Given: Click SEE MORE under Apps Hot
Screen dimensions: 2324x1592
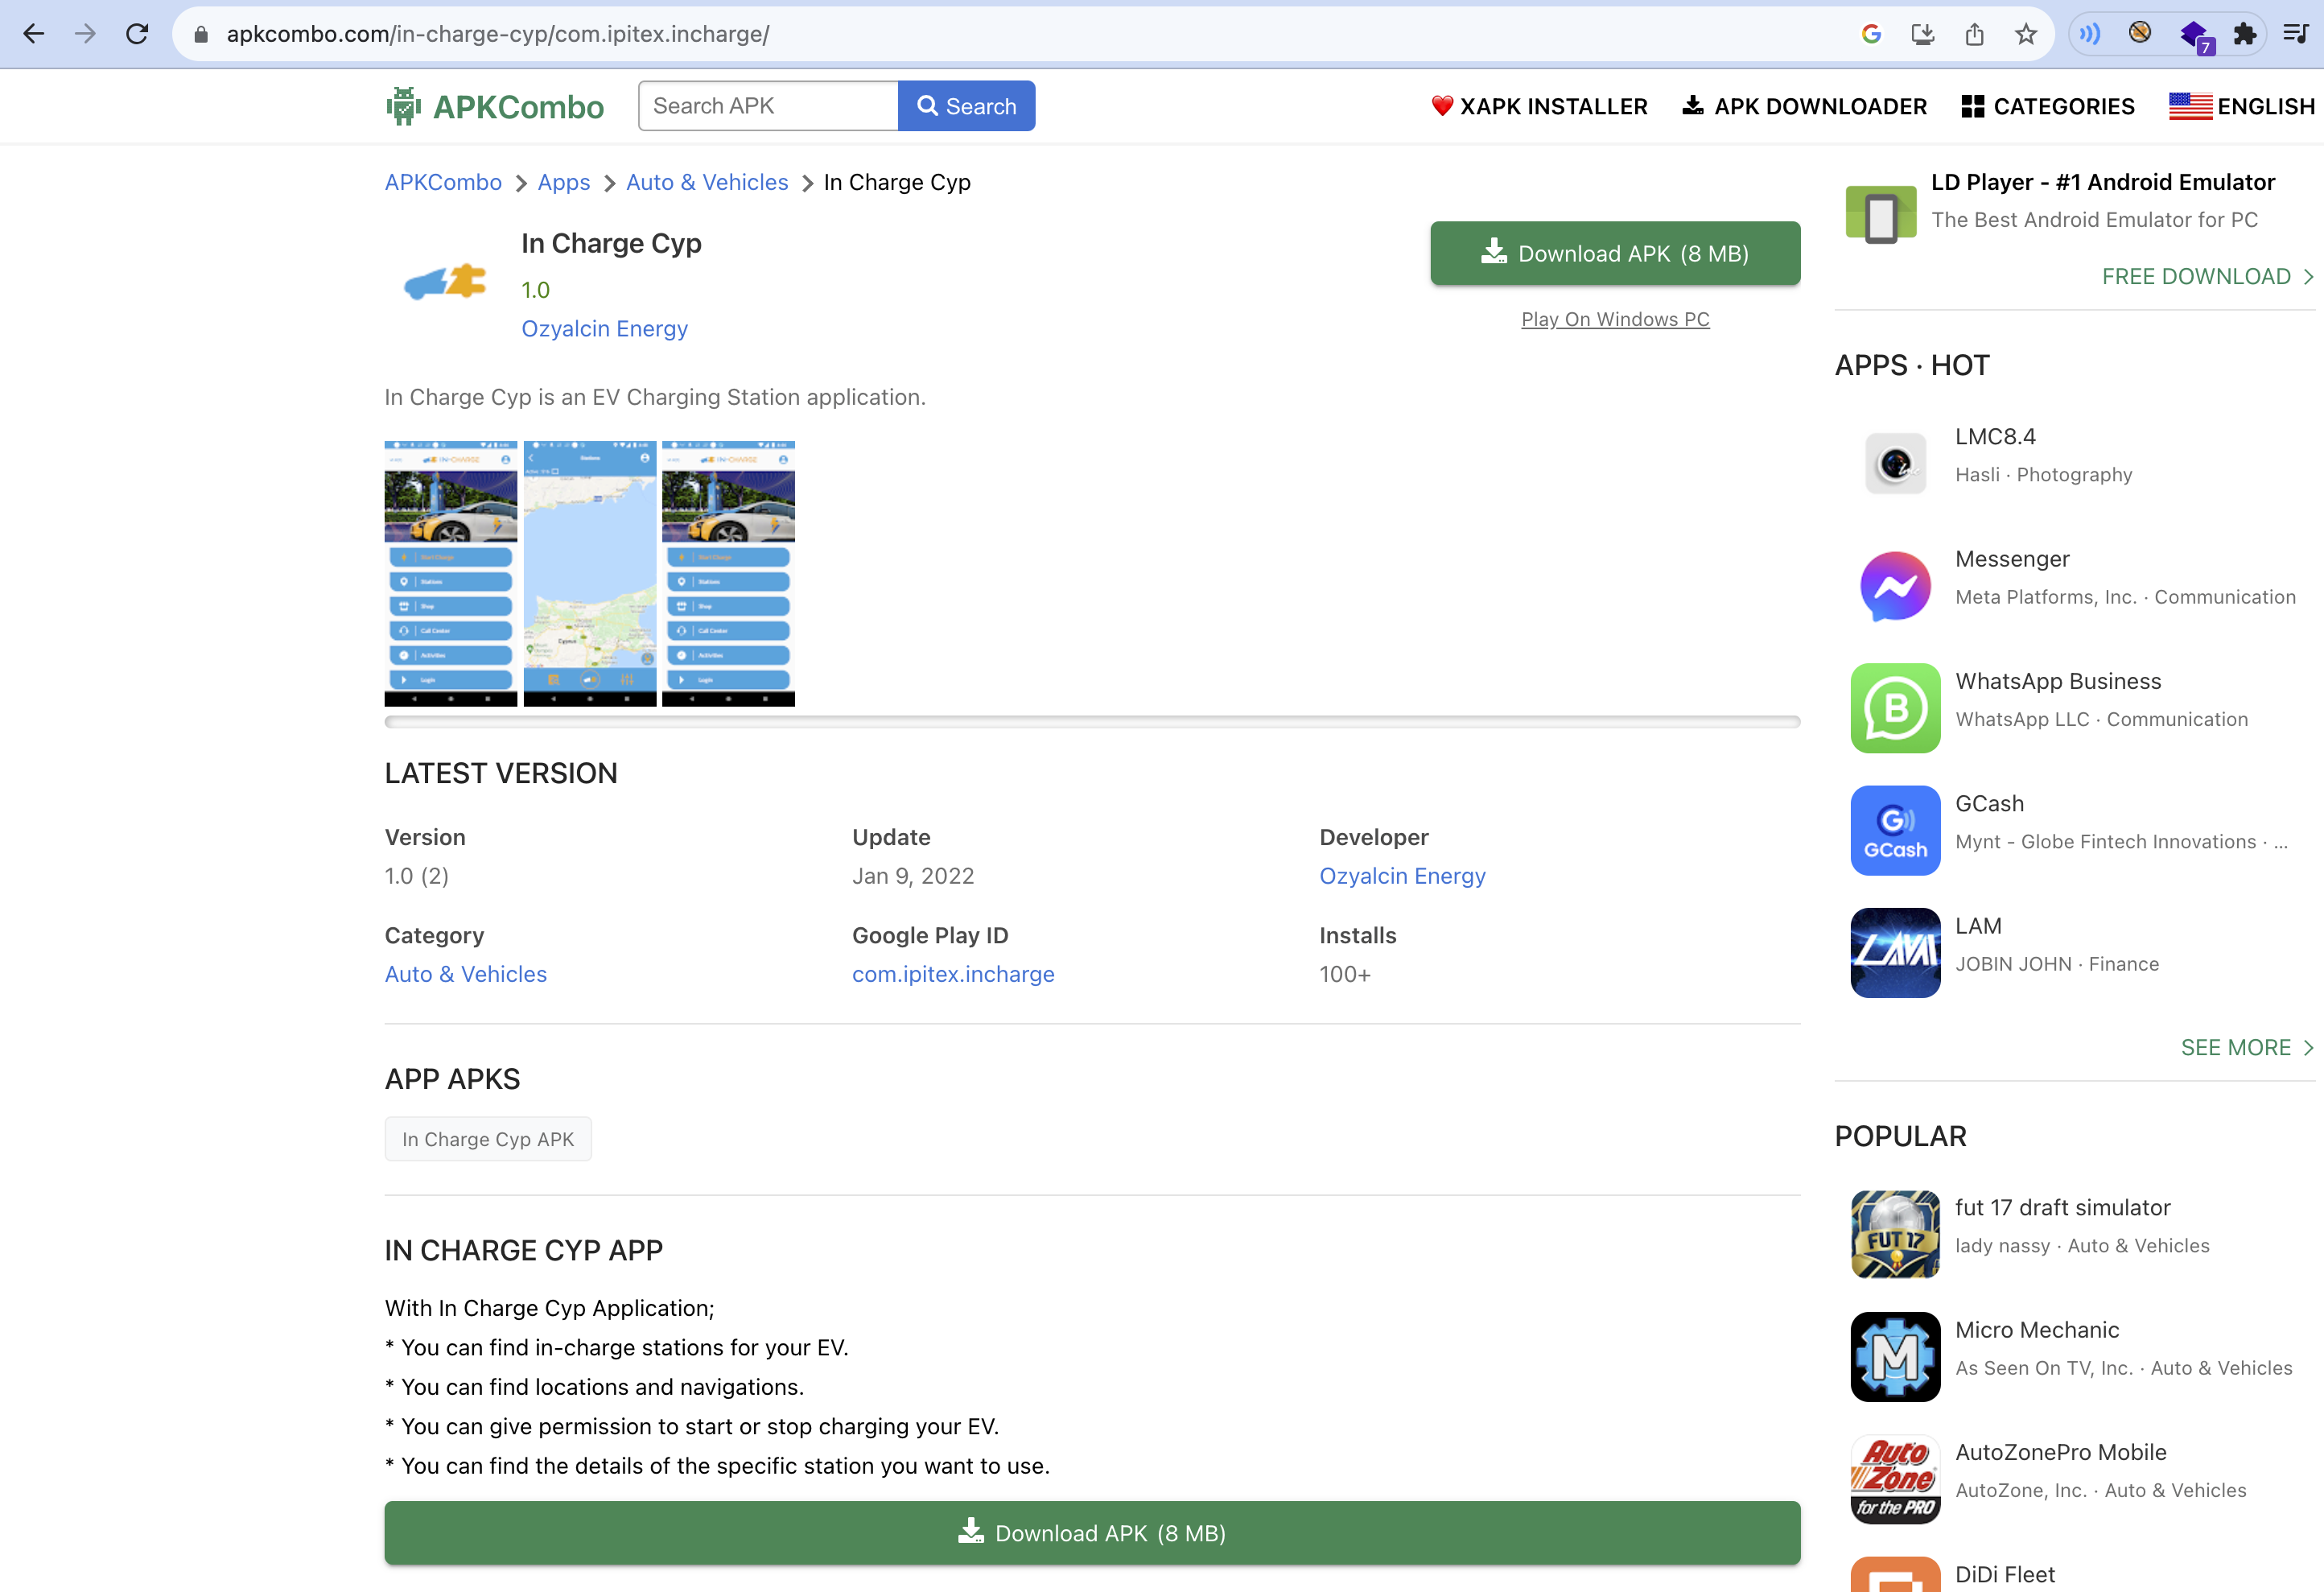Looking at the screenshot, I should click(x=2247, y=1047).
